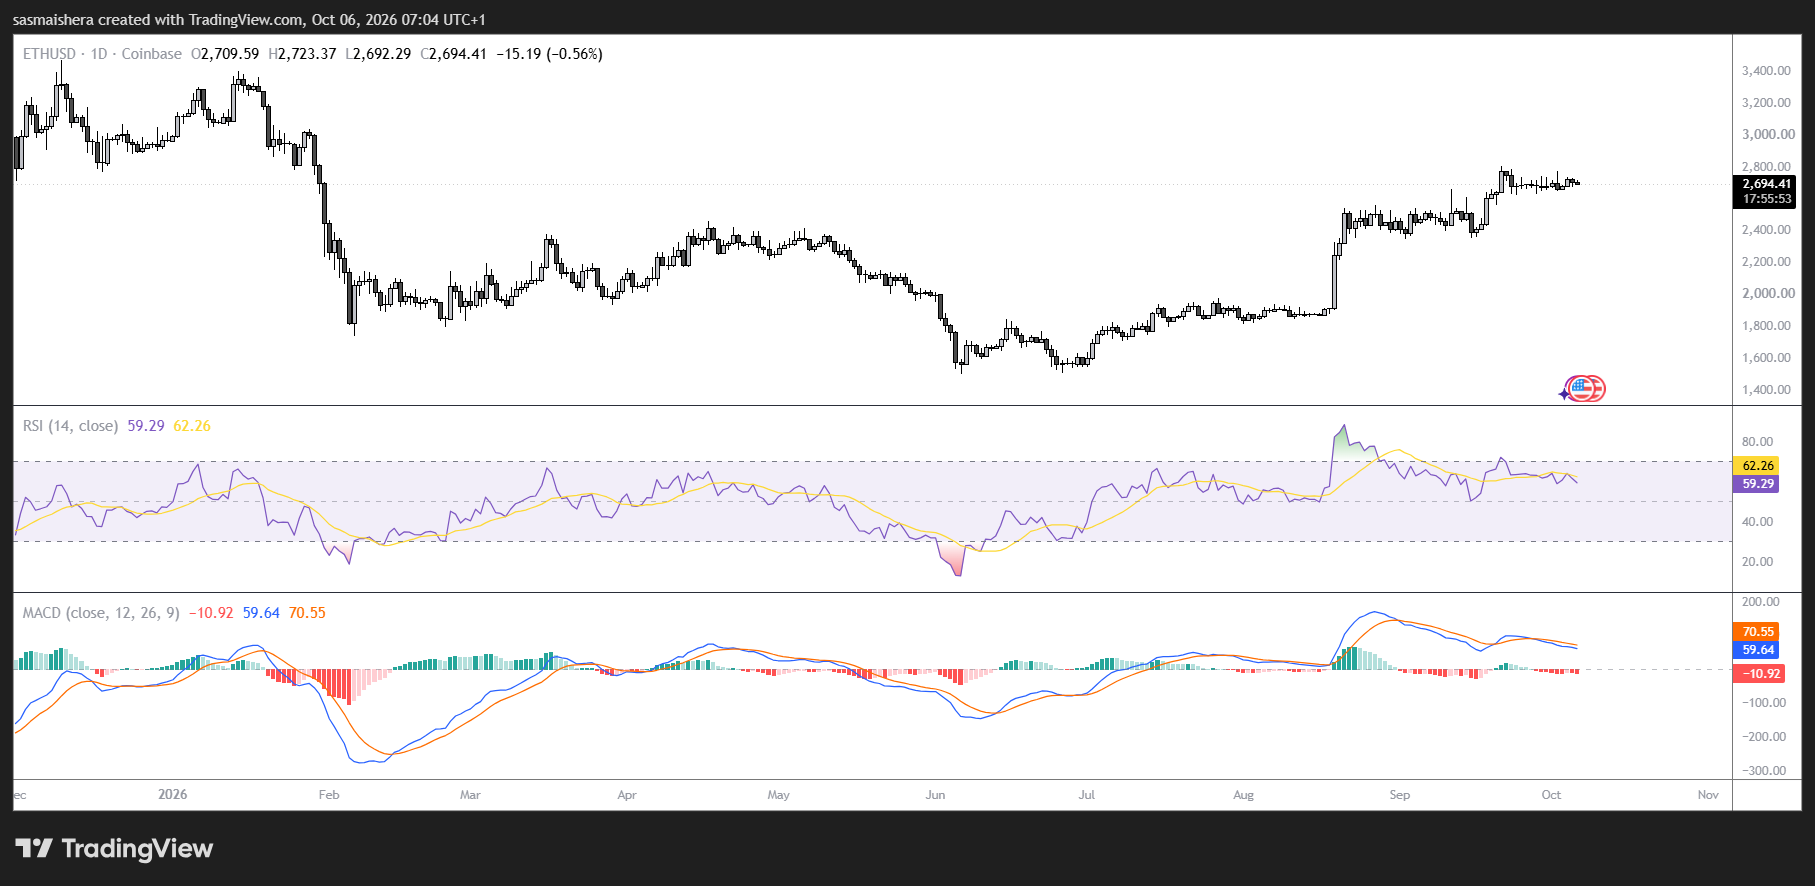Image resolution: width=1815 pixels, height=886 pixels.
Task: Click the close value C2,694.41
Action: pos(453,54)
